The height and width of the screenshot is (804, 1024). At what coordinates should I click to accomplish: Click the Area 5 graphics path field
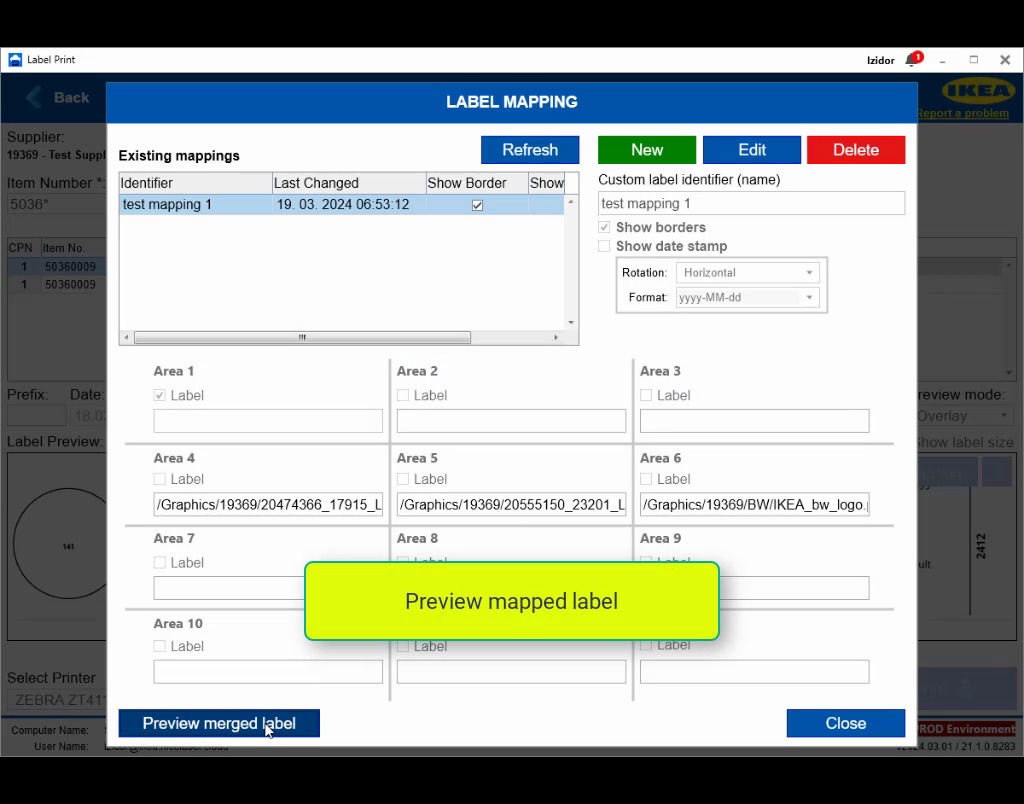click(511, 504)
